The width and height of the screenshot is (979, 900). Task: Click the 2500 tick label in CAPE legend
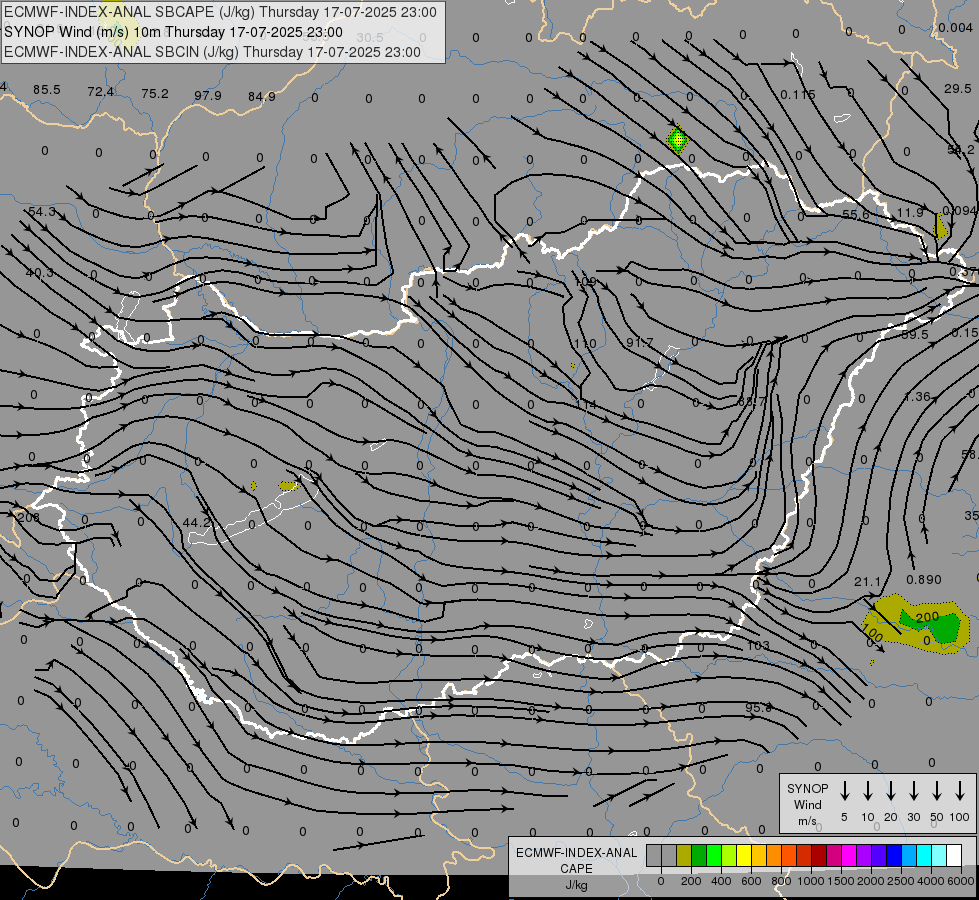[x=900, y=881]
